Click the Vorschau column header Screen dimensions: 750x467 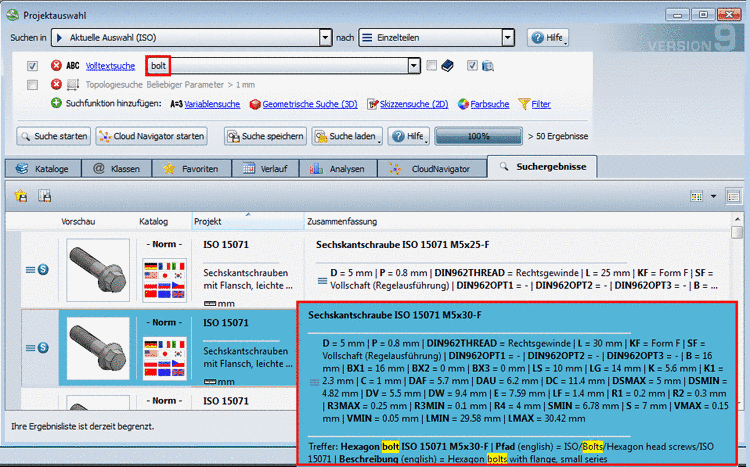[x=78, y=221]
